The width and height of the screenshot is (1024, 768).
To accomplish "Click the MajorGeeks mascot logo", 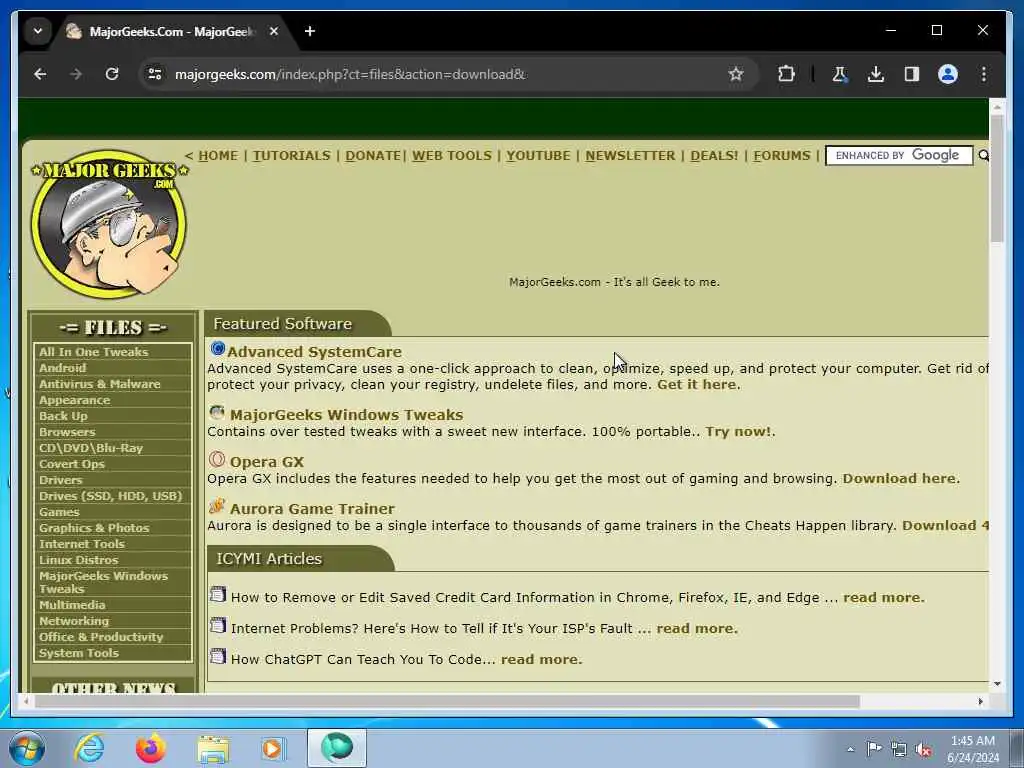I will 109,223.
